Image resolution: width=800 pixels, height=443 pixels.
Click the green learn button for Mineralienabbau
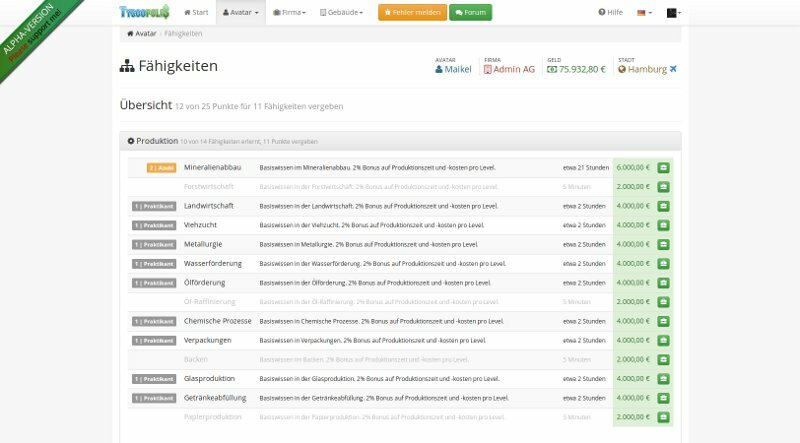[663, 168]
